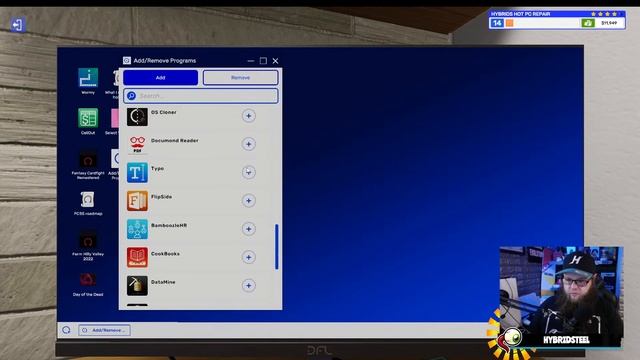This screenshot has width=640, height=360.
Task: Open the start menu on the in-game taskbar
Action: tap(67, 330)
